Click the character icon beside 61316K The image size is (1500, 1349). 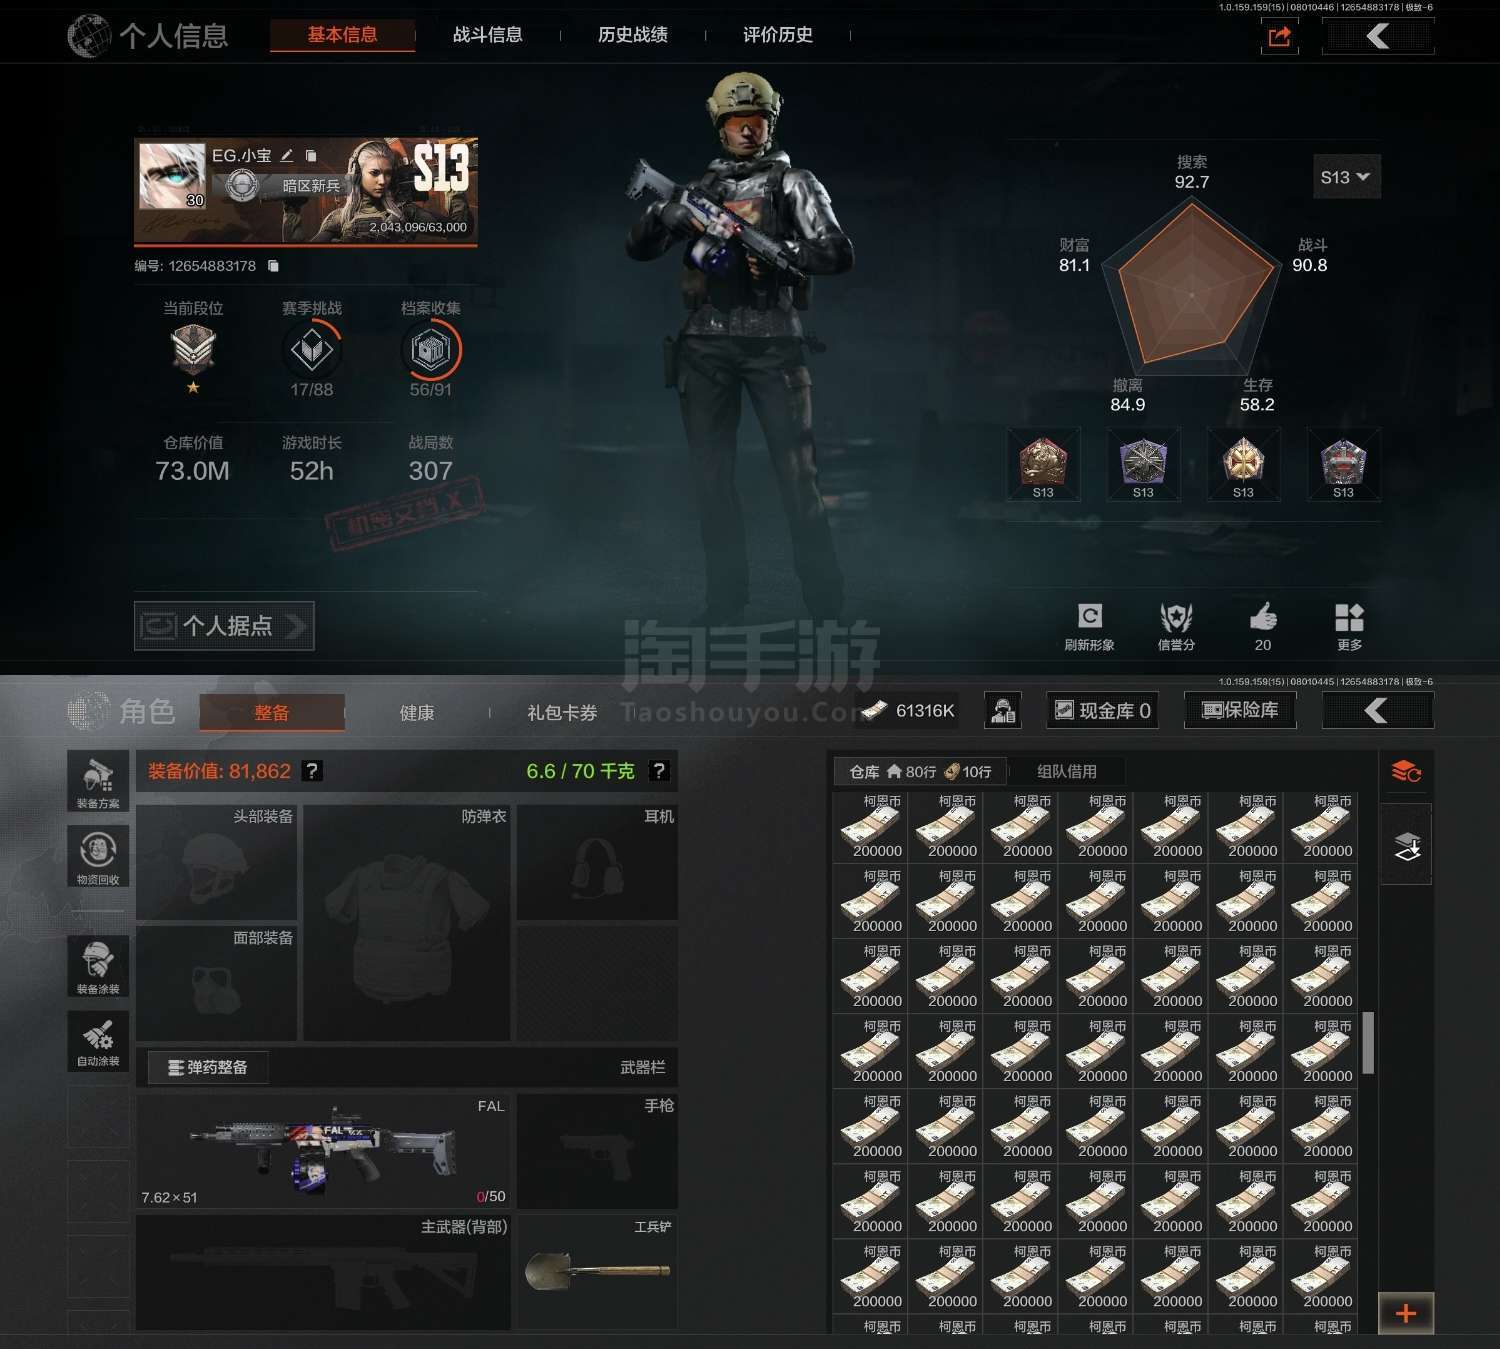tap(1002, 711)
